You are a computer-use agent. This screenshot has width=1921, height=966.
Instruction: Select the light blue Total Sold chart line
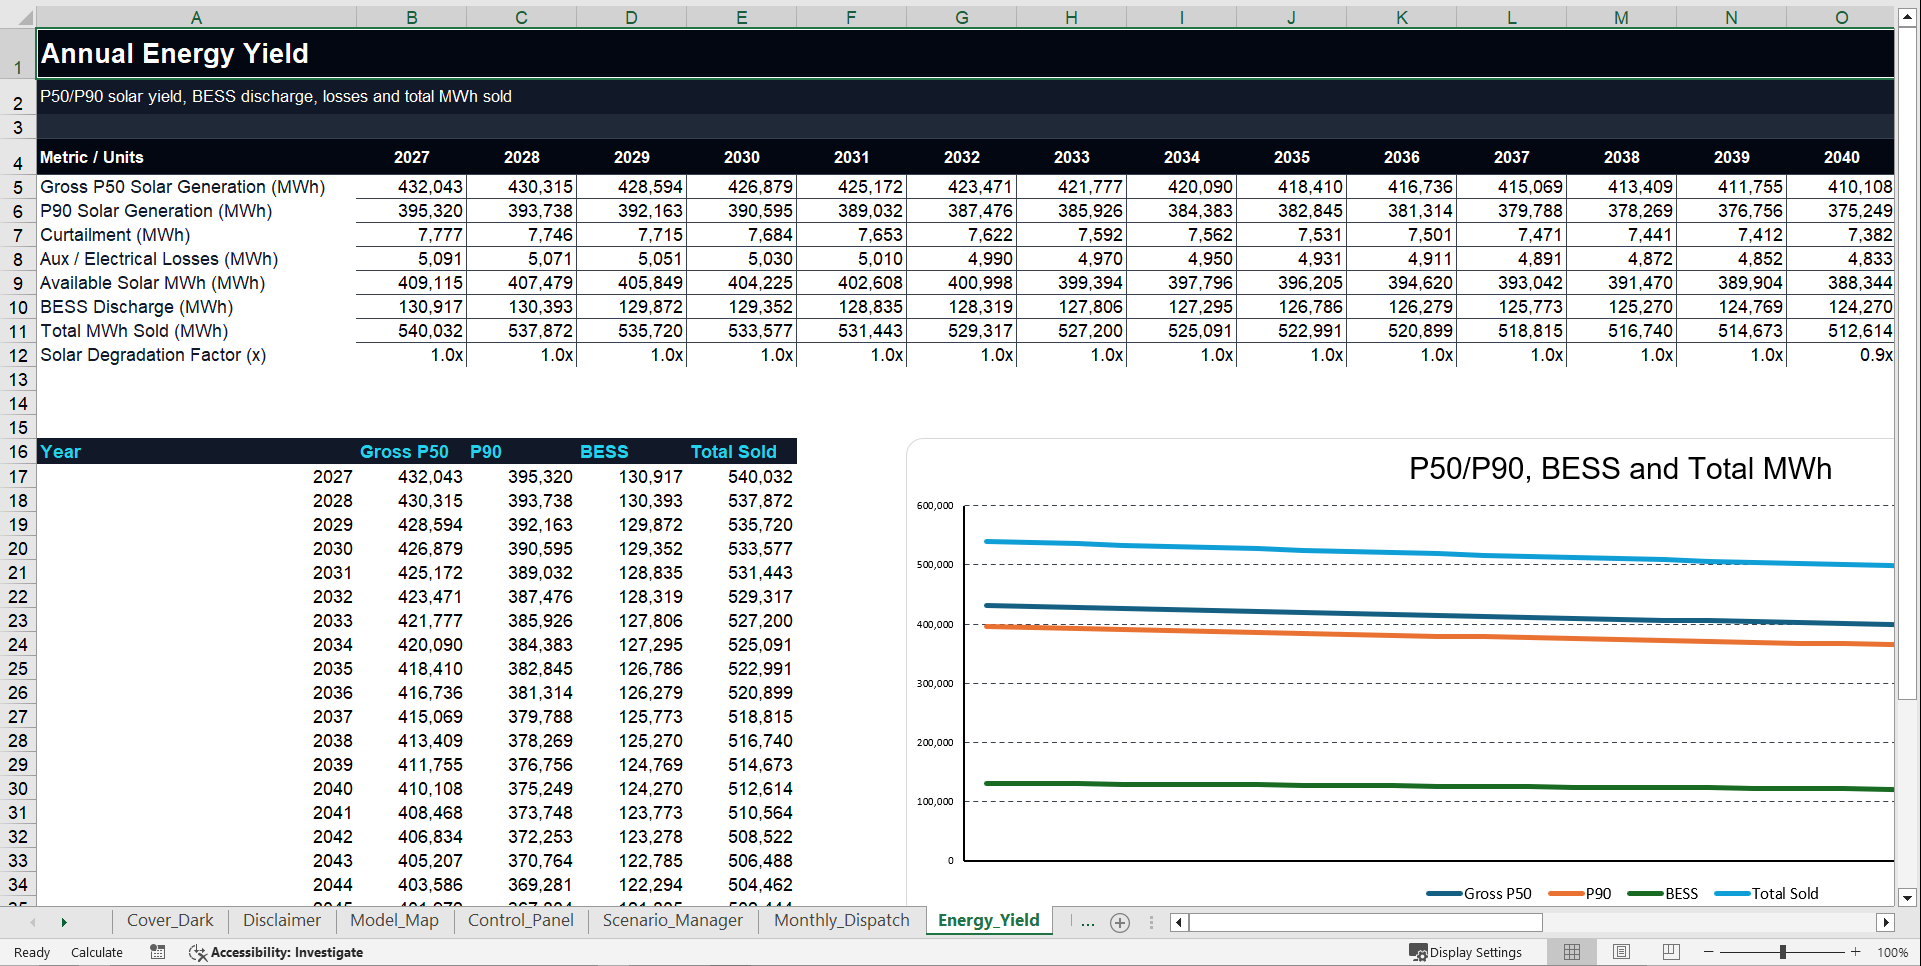tap(1438, 553)
